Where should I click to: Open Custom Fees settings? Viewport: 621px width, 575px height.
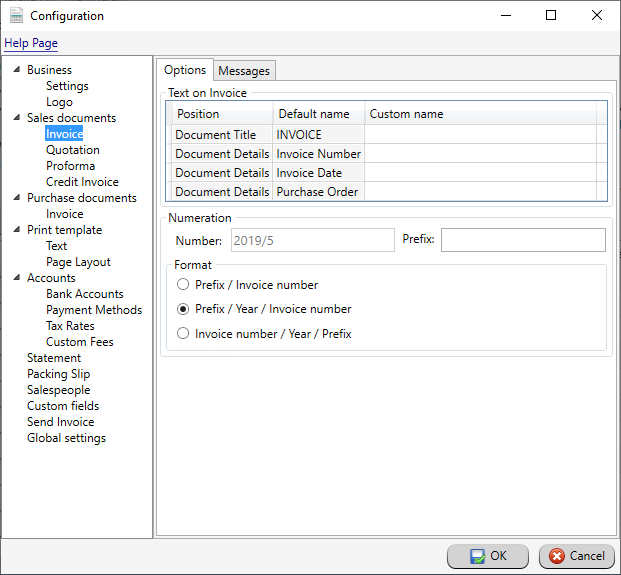click(x=80, y=342)
